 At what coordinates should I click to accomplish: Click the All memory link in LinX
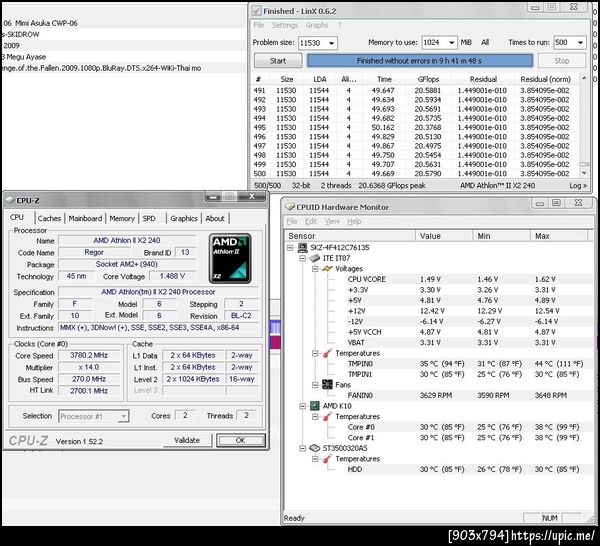coord(485,42)
